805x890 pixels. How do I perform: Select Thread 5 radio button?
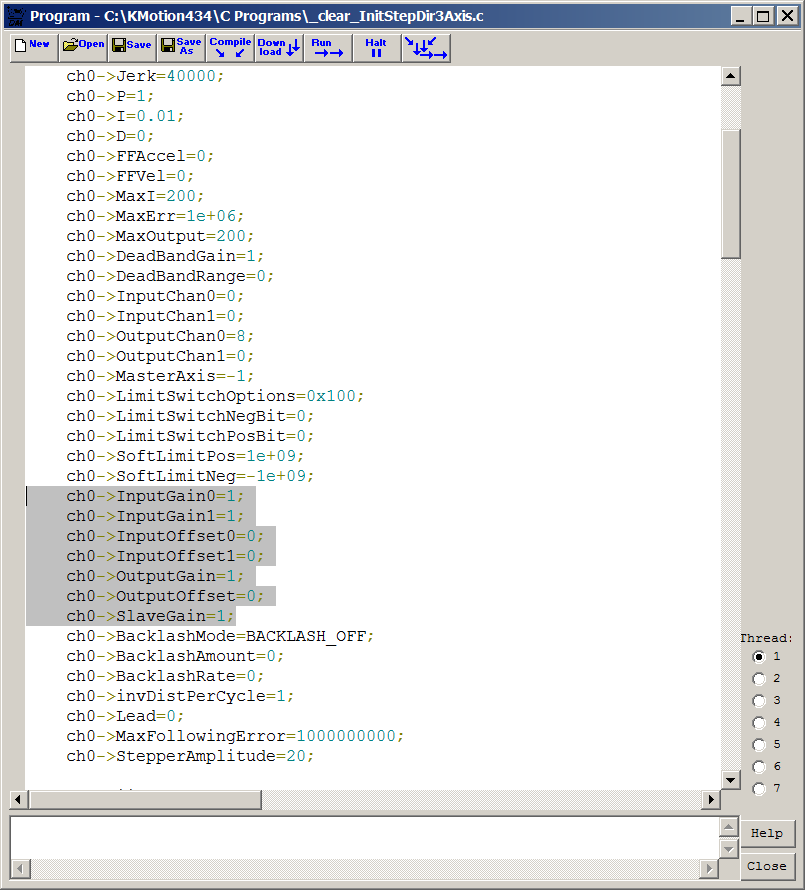click(x=759, y=745)
